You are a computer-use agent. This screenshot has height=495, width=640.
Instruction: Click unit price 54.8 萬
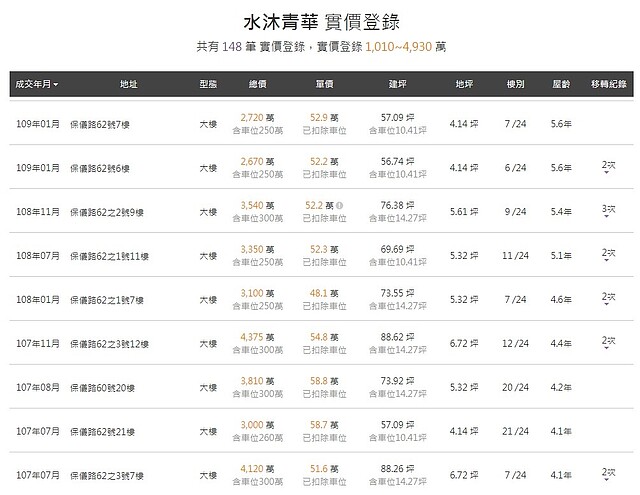point(324,337)
